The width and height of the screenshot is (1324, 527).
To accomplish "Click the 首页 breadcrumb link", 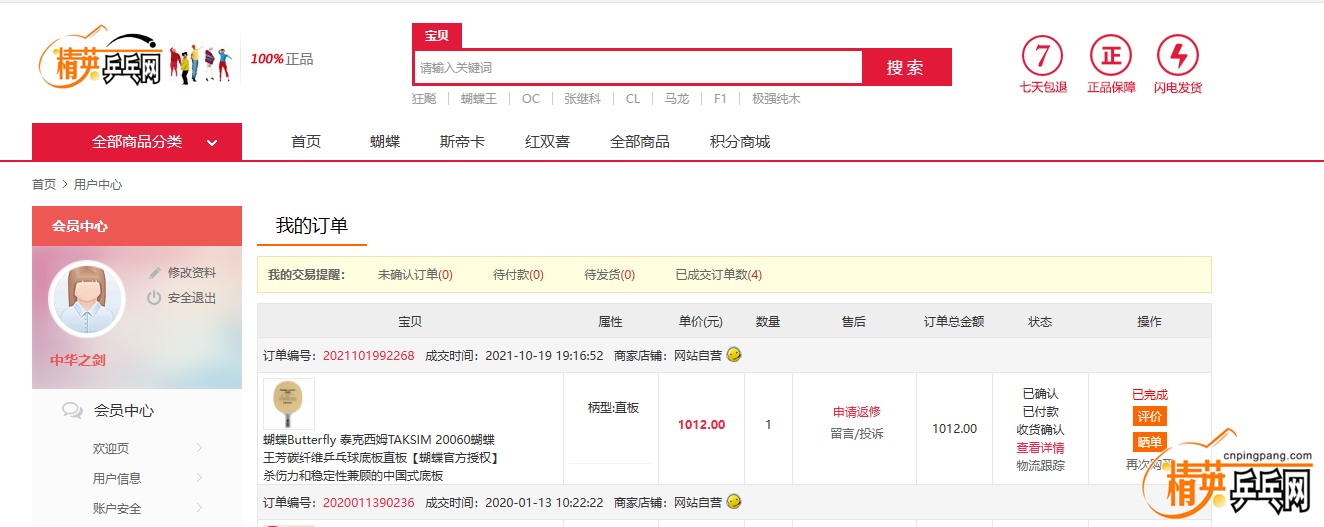I will pyautogui.click(x=44, y=185).
